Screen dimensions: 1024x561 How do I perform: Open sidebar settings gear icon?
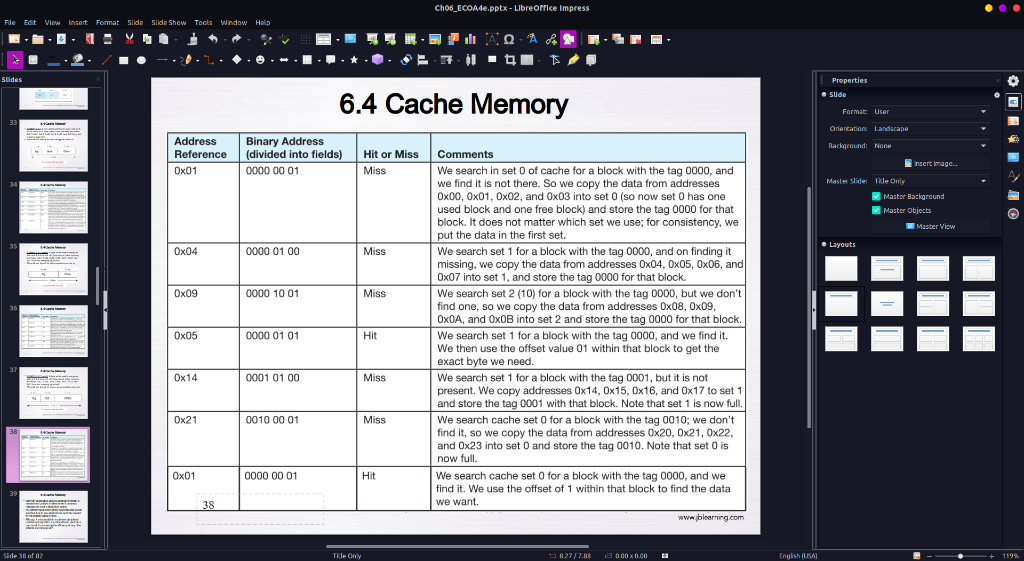[x=1013, y=81]
